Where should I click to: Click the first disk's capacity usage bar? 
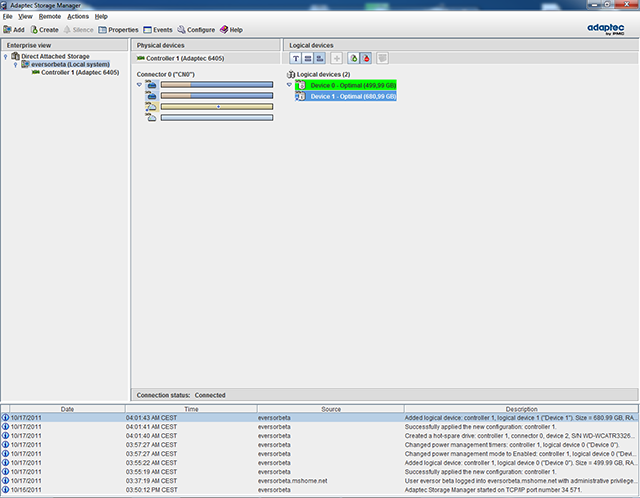217,84
